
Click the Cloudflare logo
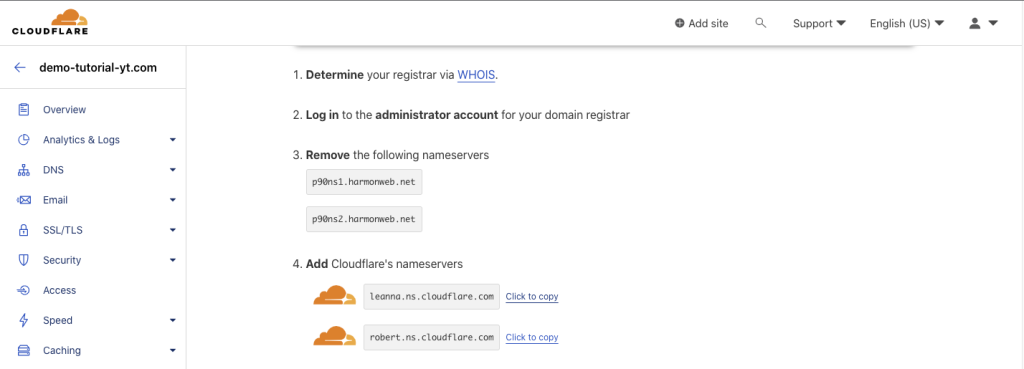pos(50,22)
